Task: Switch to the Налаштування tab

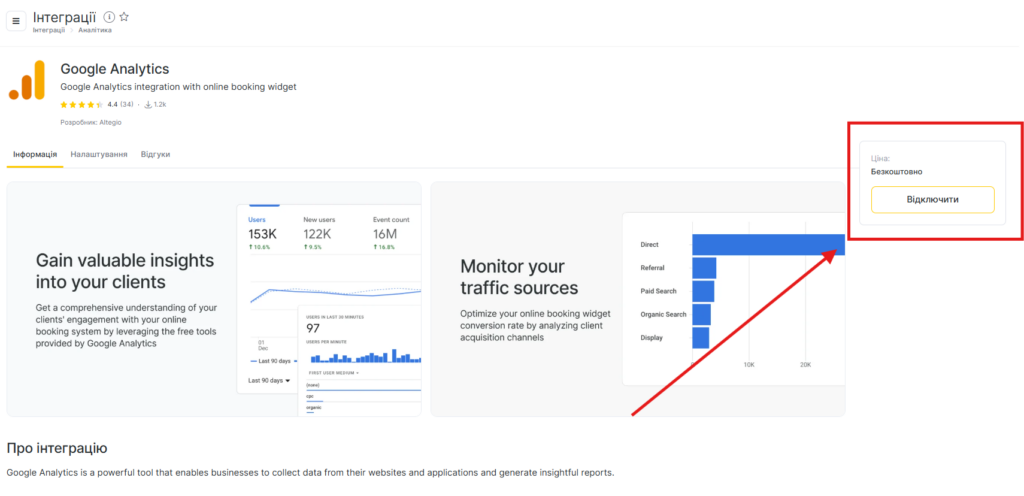Action: coord(99,155)
